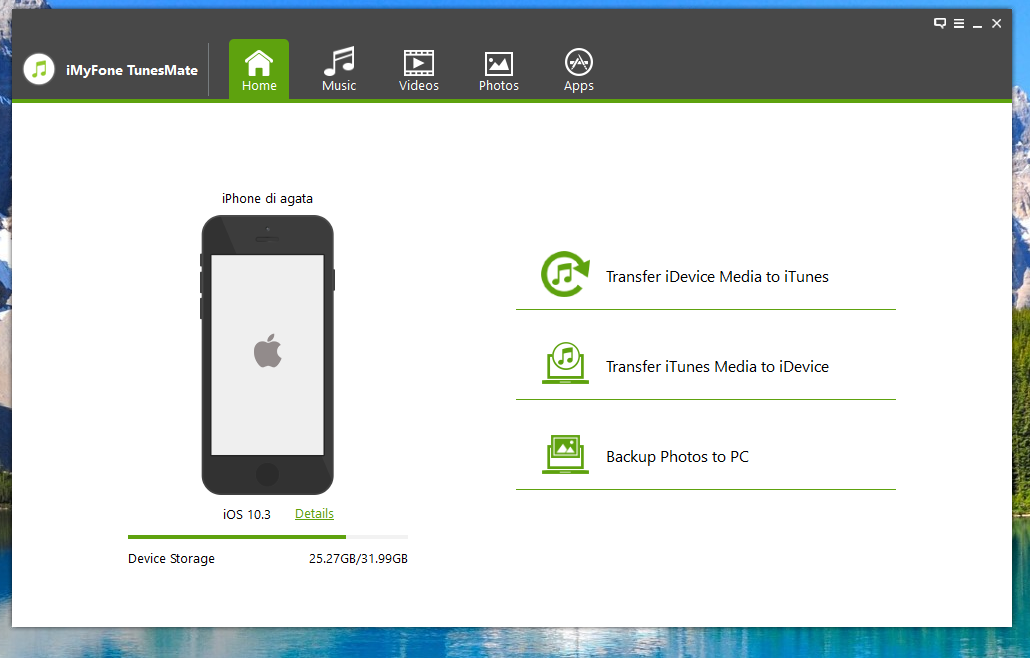Click the "25.27GB/31.99GB" storage value
This screenshot has width=1030, height=658.
tap(358, 558)
